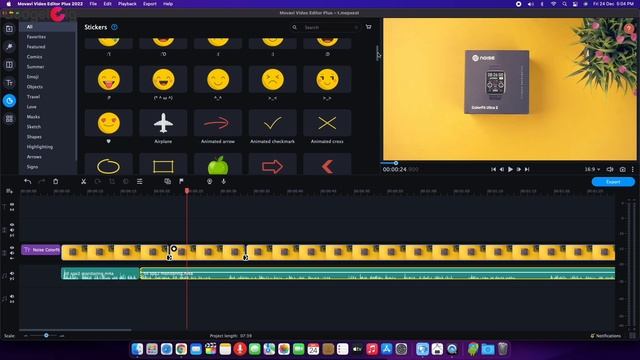Skip to the end of the project
The image size is (640, 360).
point(527,169)
